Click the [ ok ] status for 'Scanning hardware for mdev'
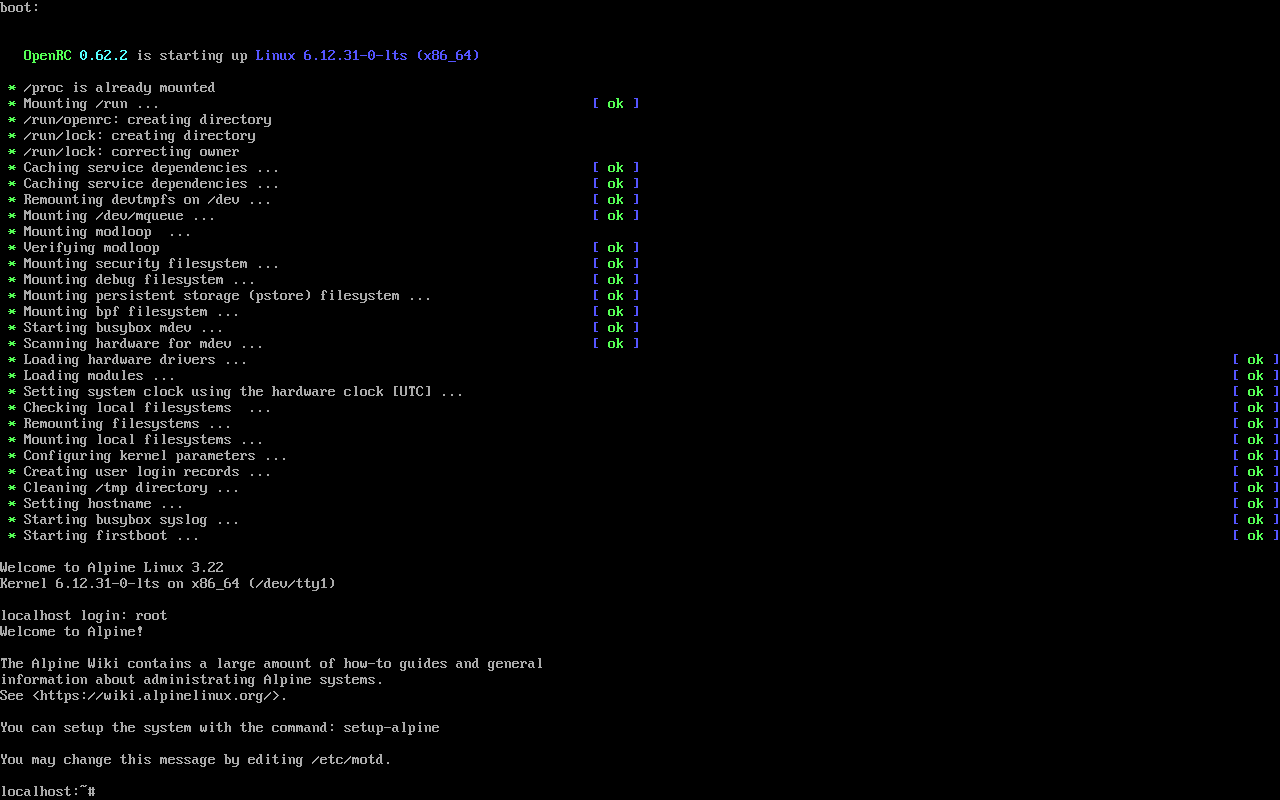This screenshot has height=800, width=1280. (616, 344)
